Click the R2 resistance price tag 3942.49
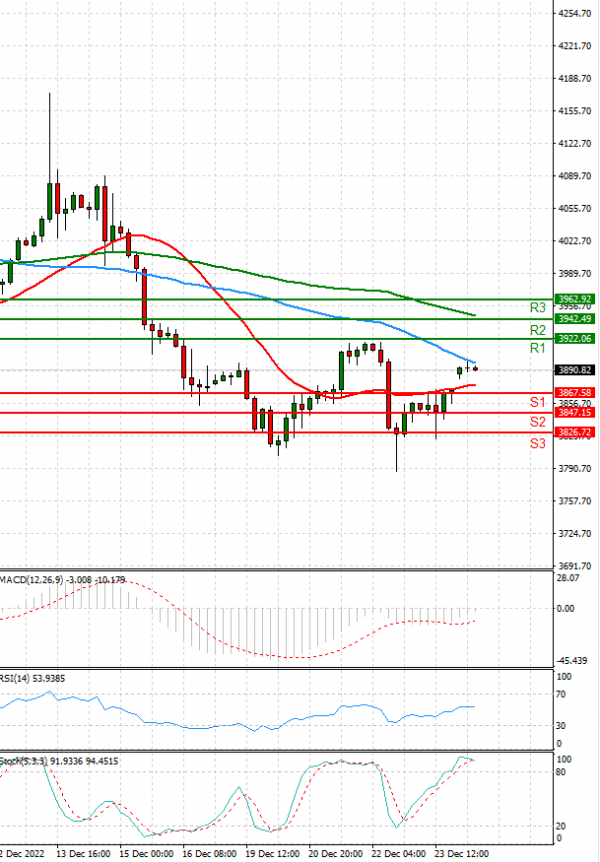 [574, 319]
